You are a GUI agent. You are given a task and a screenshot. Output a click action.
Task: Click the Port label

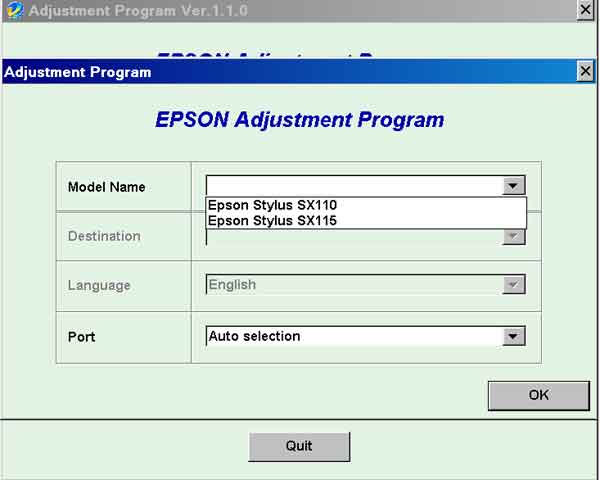[x=82, y=337]
